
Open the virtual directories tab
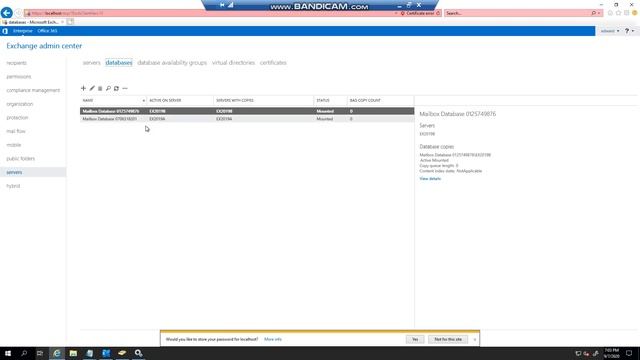point(233,63)
